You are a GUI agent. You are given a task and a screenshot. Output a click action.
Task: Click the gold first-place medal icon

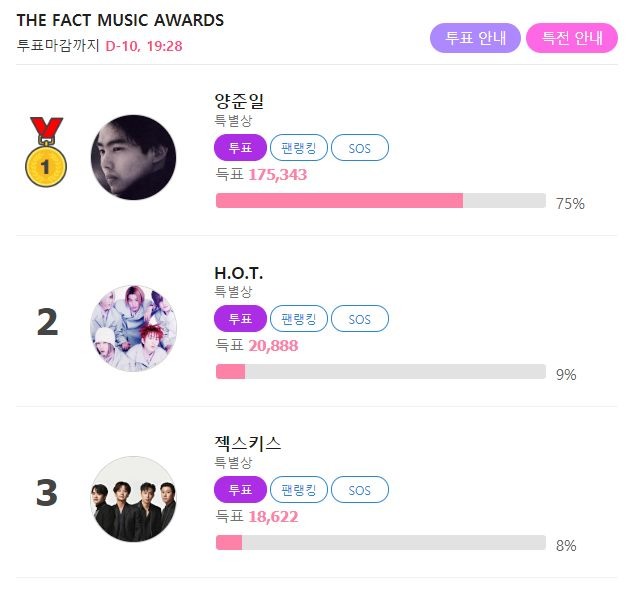(46, 152)
